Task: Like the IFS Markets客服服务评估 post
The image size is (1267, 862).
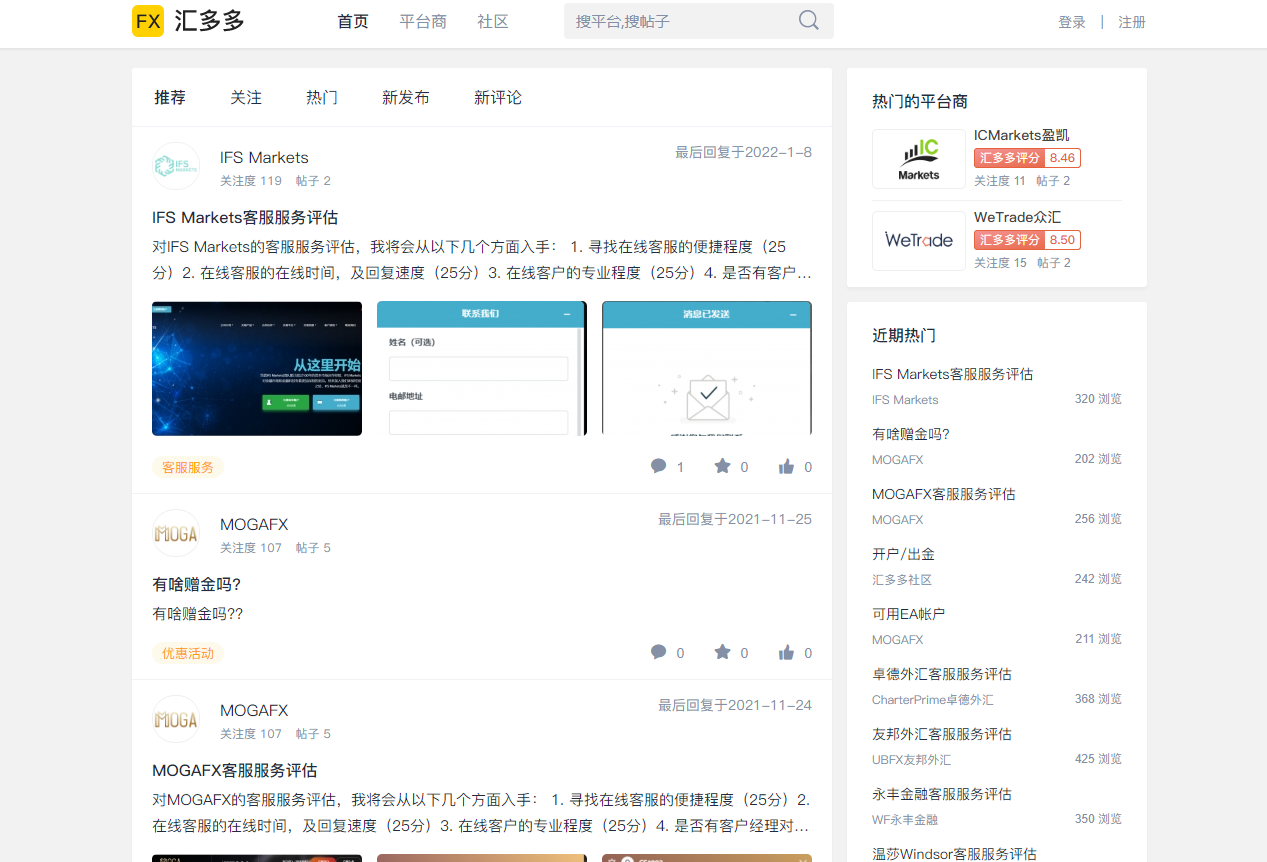Action: (786, 466)
